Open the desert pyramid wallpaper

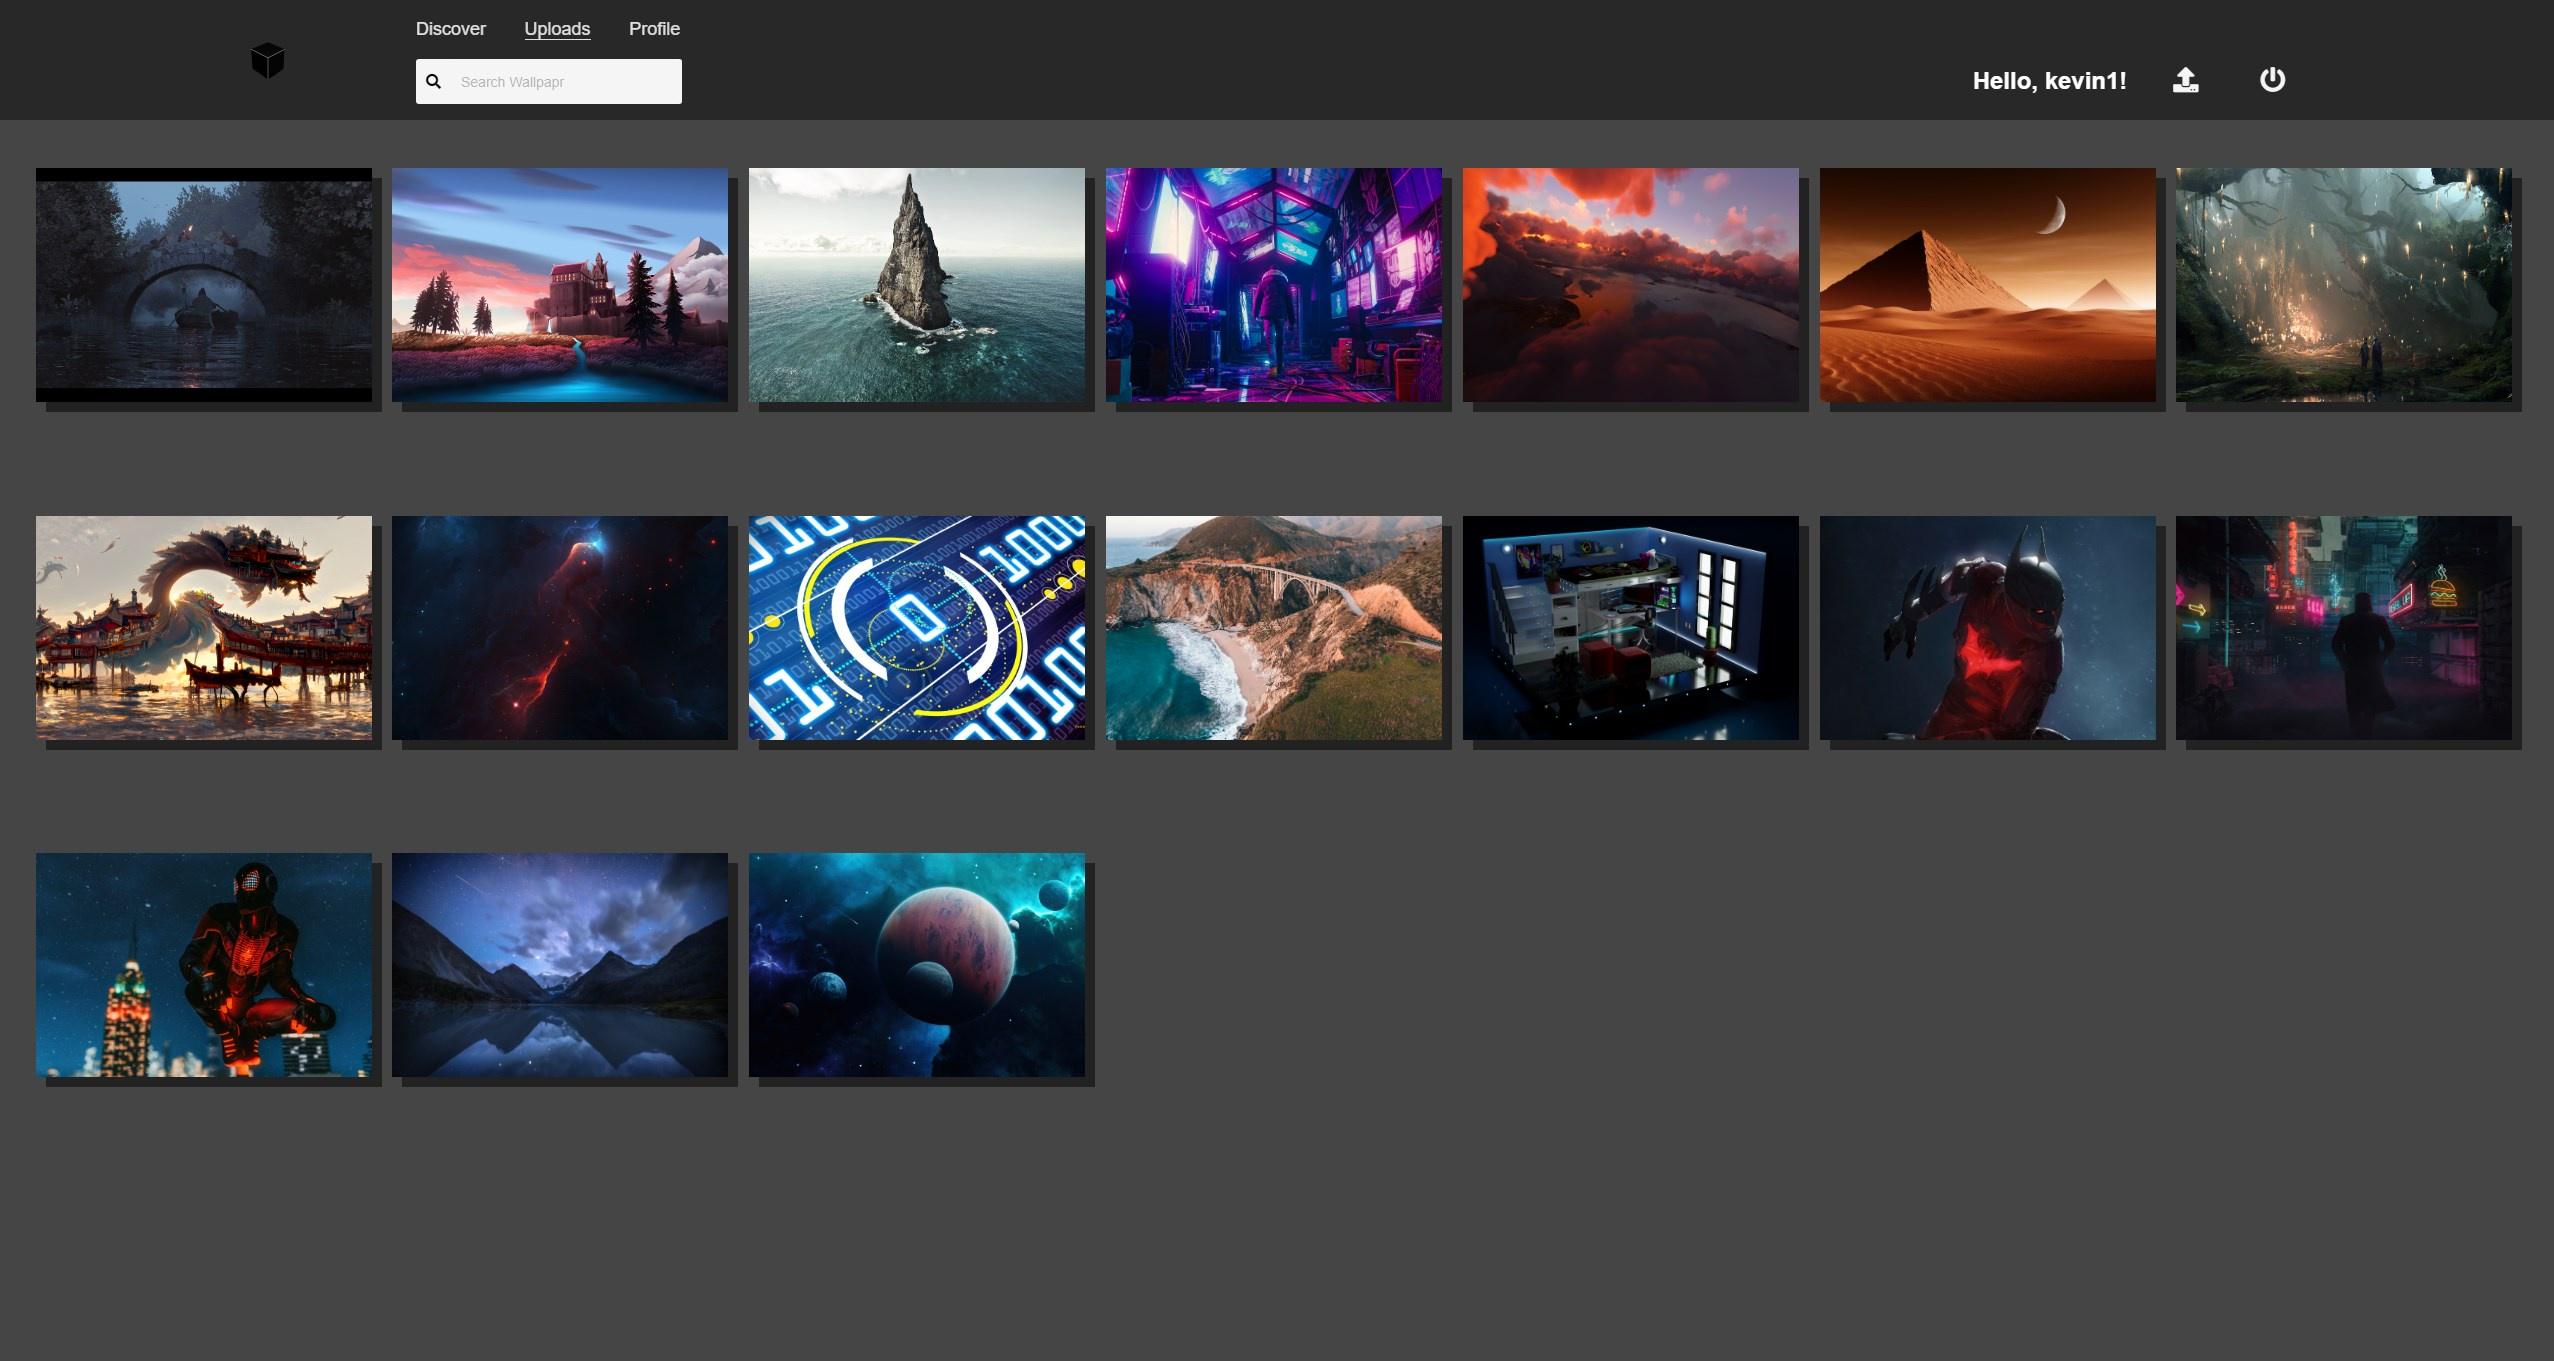coord(1987,285)
